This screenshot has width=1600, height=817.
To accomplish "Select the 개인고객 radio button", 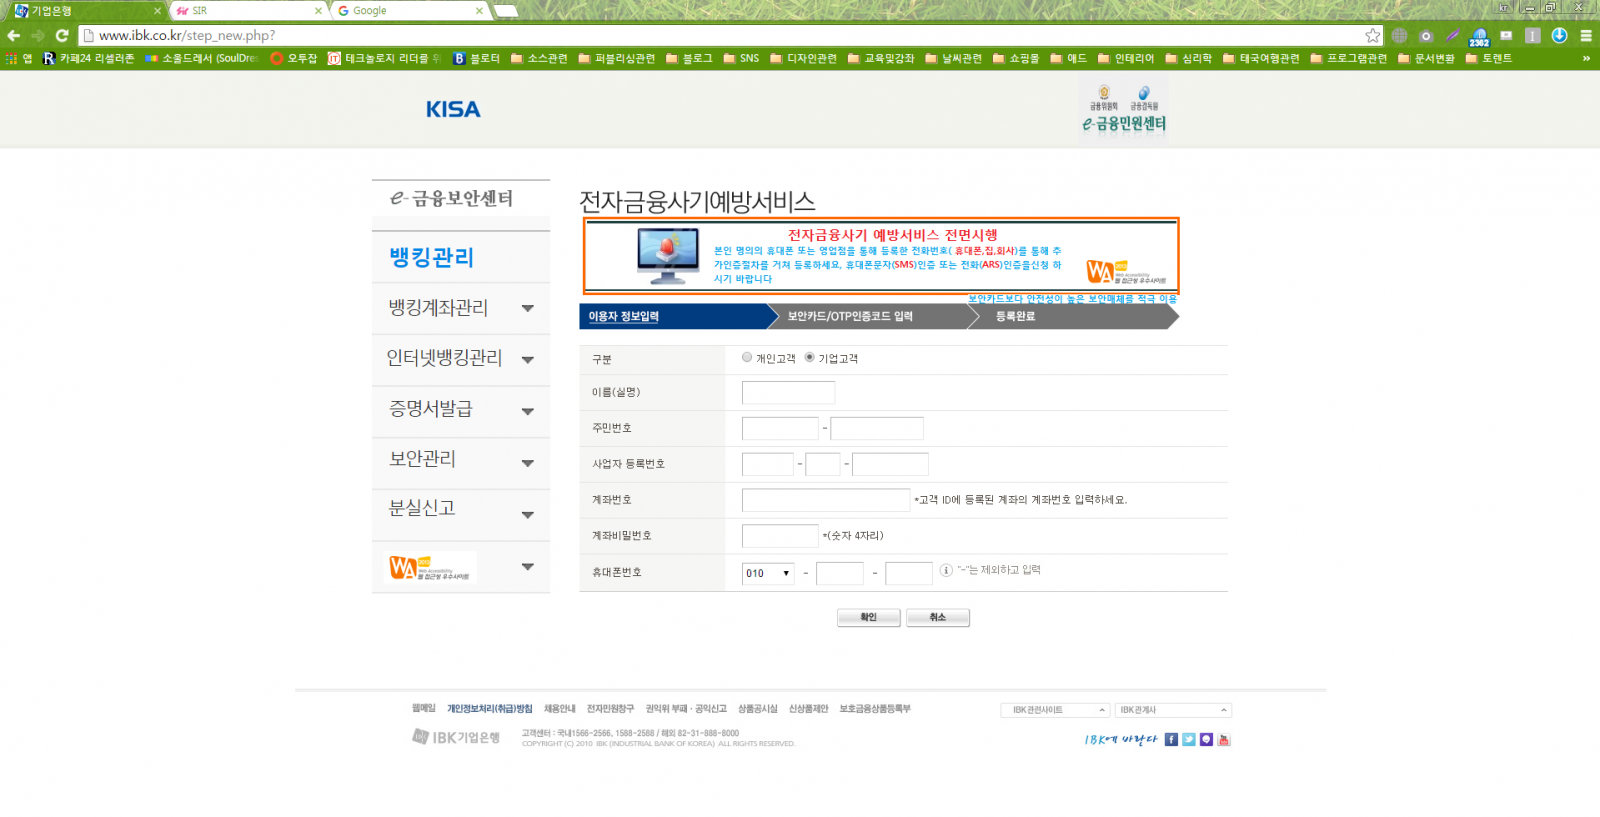I will coord(747,357).
